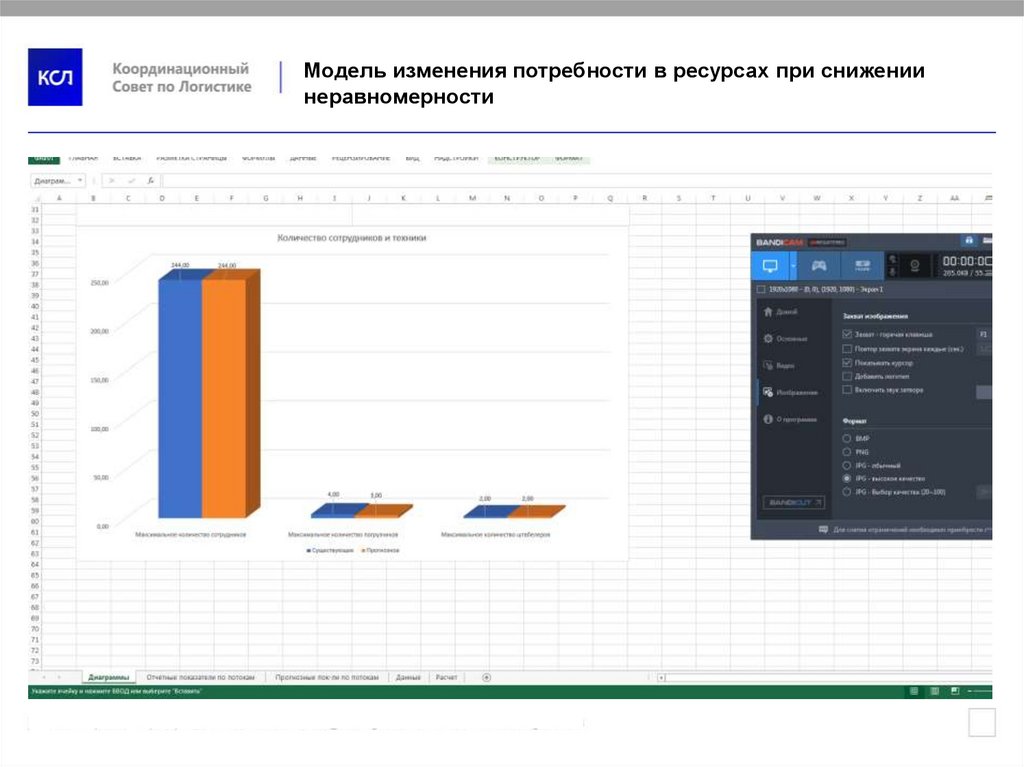Select Bandicam HDMI device recording mode icon
Image resolution: width=1024 pixels, height=767 pixels.
coord(861,266)
